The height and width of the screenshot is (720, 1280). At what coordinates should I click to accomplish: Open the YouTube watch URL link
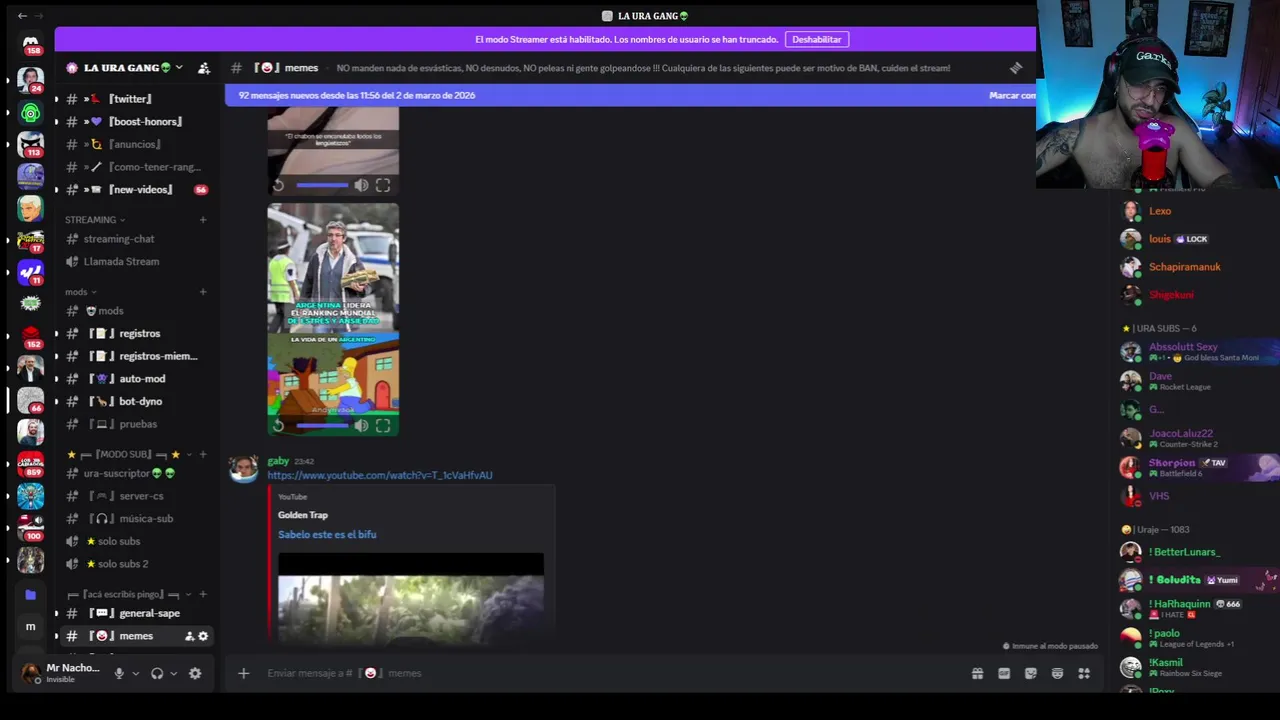tap(380, 475)
